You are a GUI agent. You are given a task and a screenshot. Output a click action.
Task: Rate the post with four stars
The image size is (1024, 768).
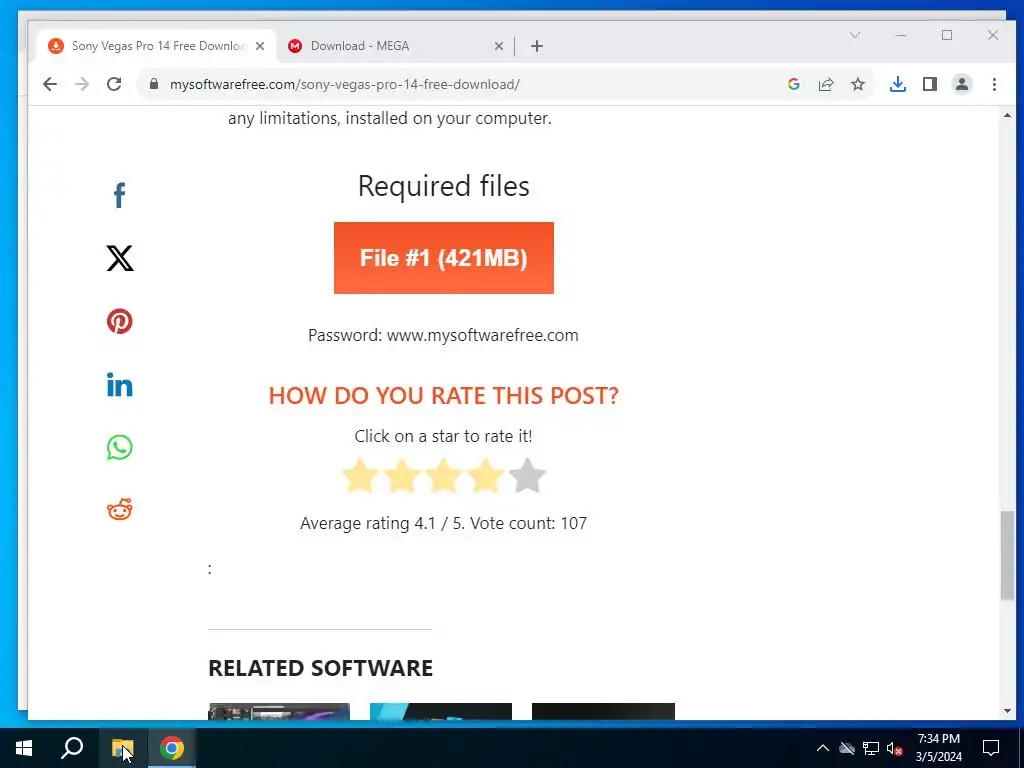click(485, 475)
